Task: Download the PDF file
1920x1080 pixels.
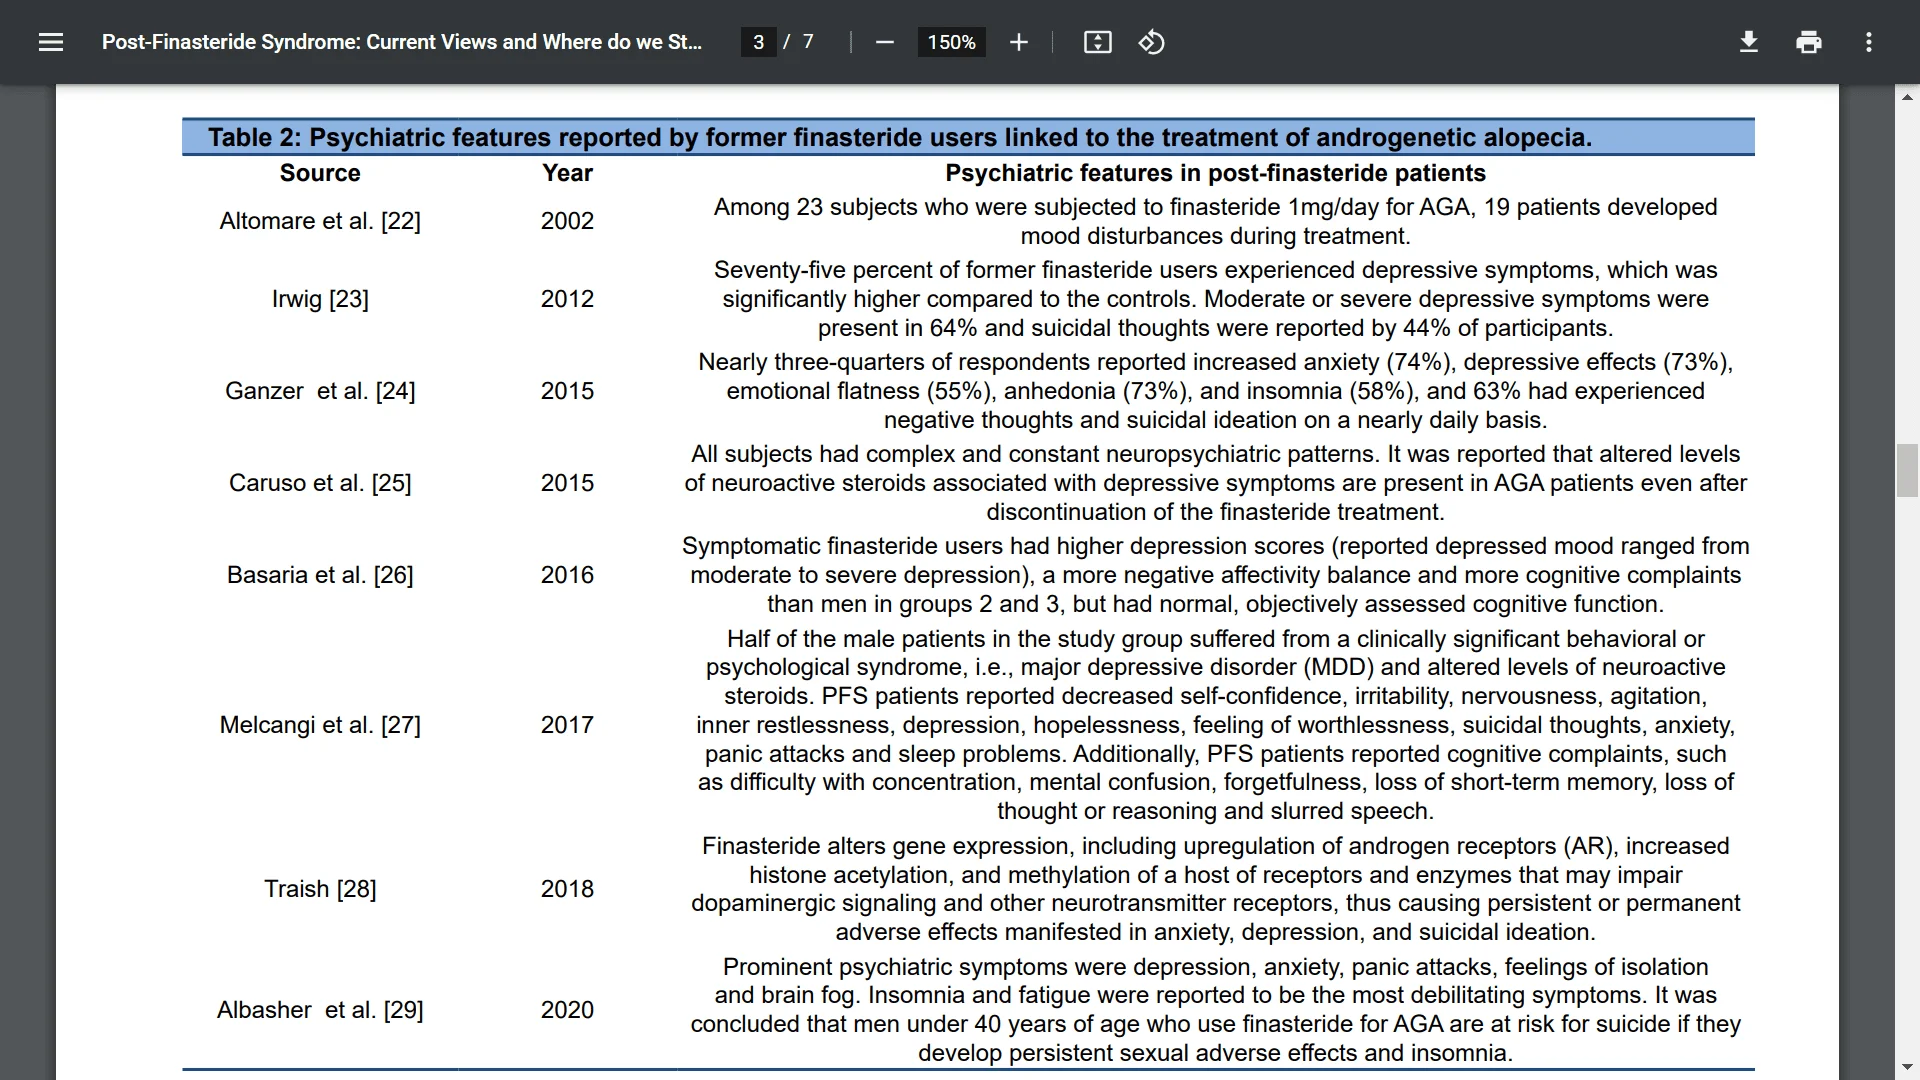Action: [1748, 42]
